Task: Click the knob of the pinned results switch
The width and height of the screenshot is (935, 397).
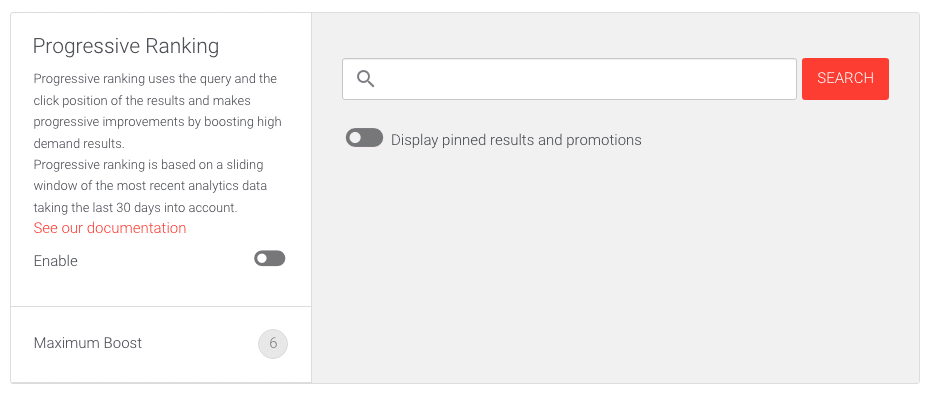Action: point(355,138)
